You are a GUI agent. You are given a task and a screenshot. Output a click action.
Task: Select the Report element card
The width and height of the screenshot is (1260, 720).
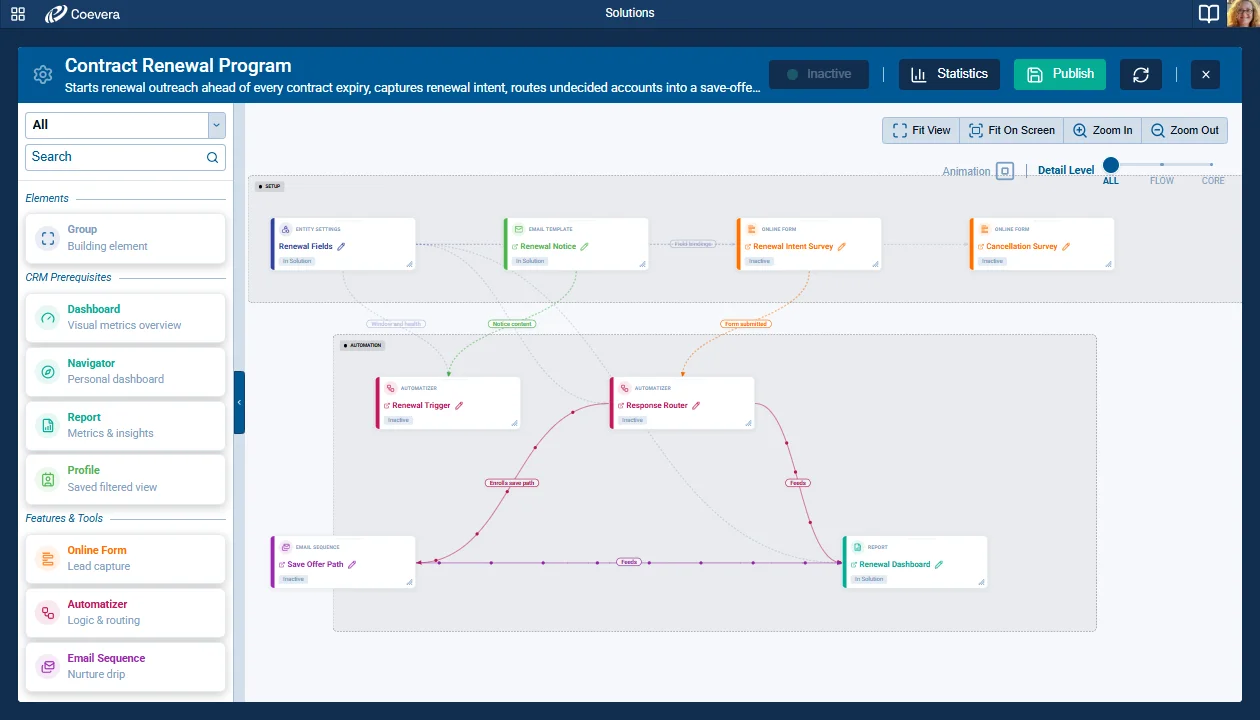(x=125, y=425)
